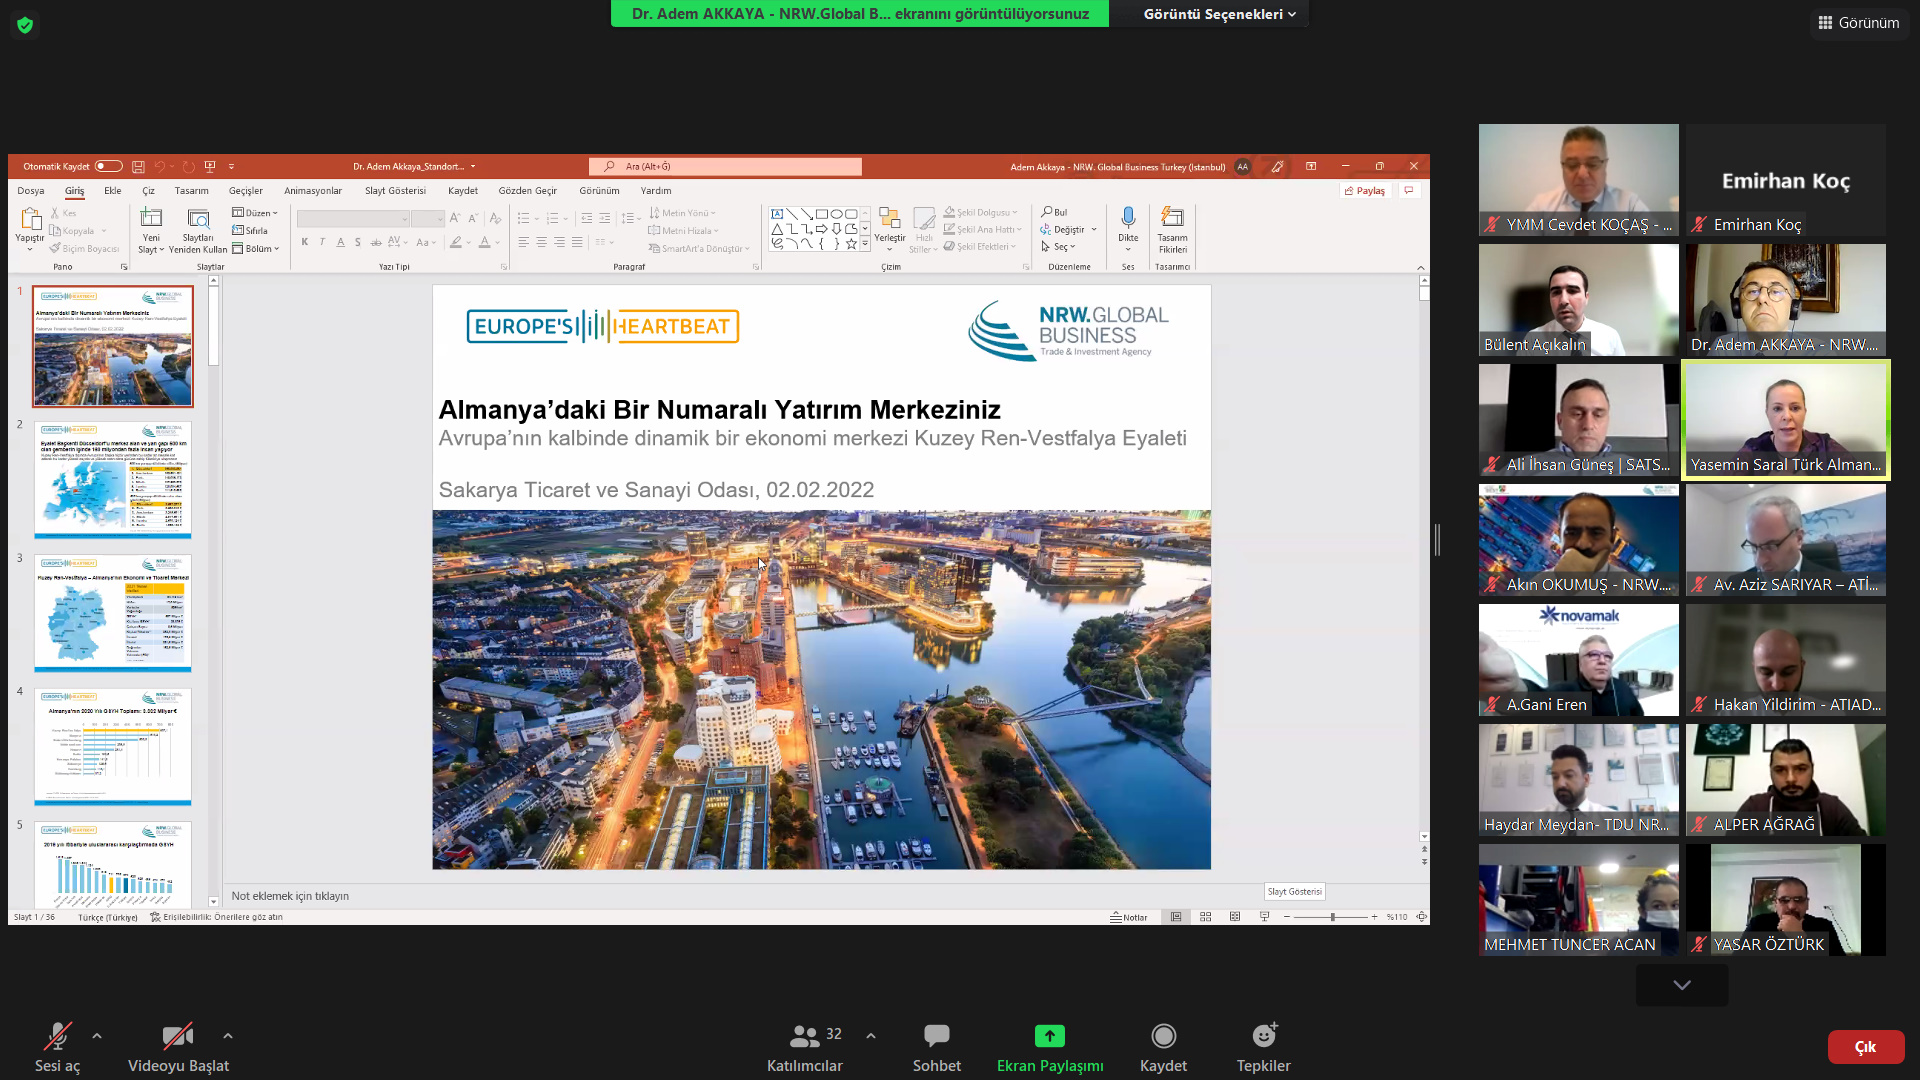Toggle the Otomatik Kaydet switch
This screenshot has width=1920, height=1080.
point(108,167)
